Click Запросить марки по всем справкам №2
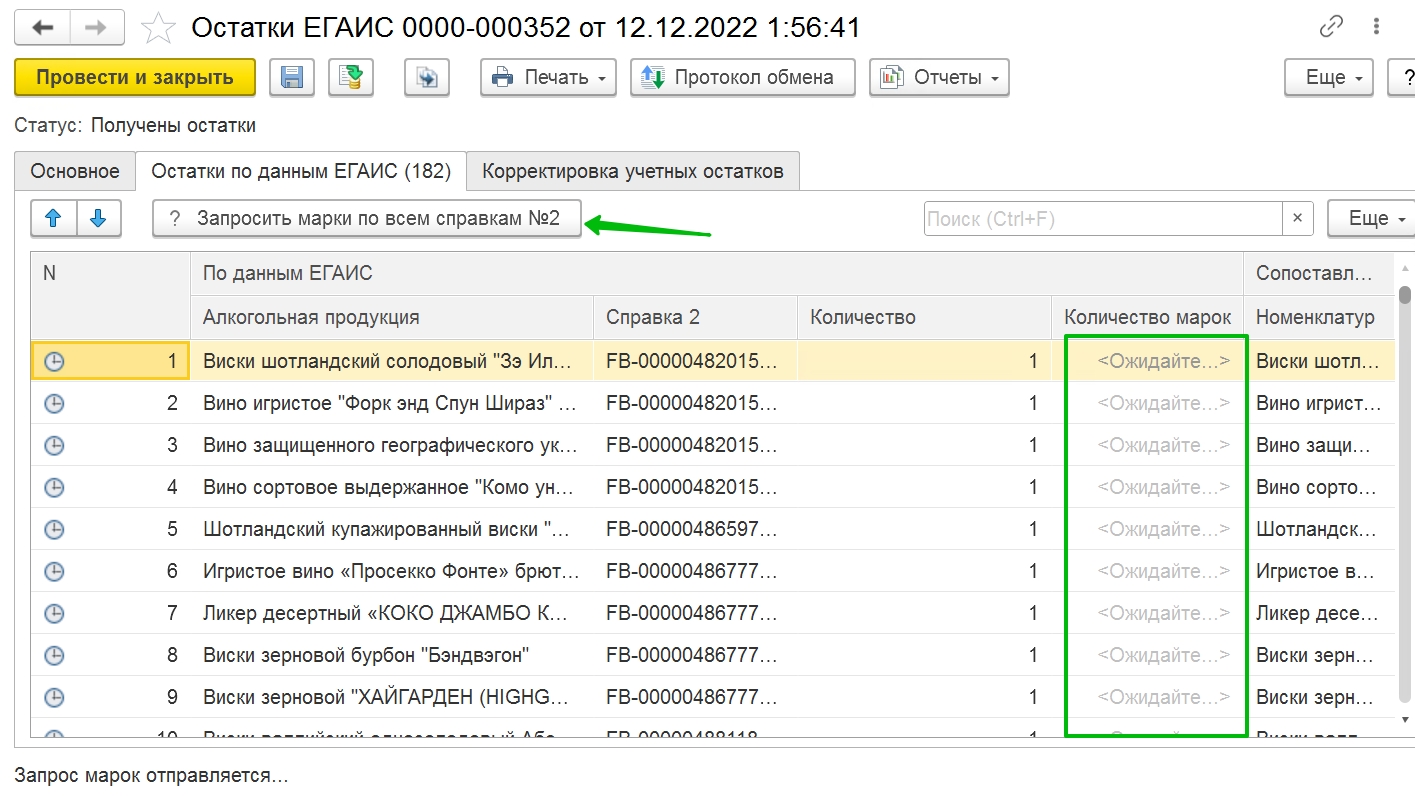Viewport: 1415px width, 796px height. 367,218
